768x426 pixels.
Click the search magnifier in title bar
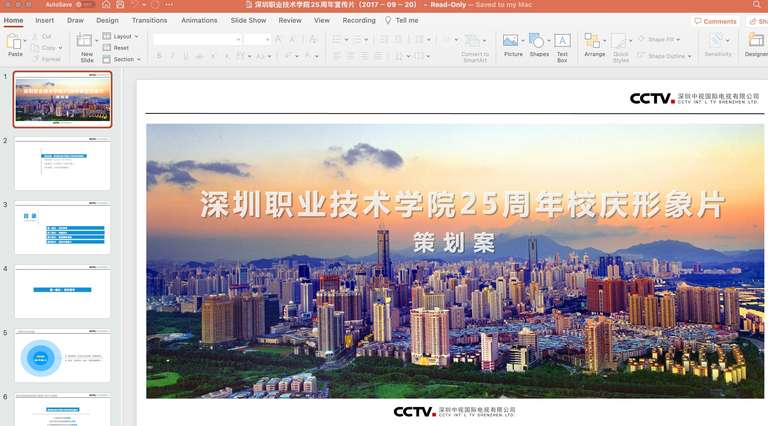pyautogui.click(x=757, y=4)
